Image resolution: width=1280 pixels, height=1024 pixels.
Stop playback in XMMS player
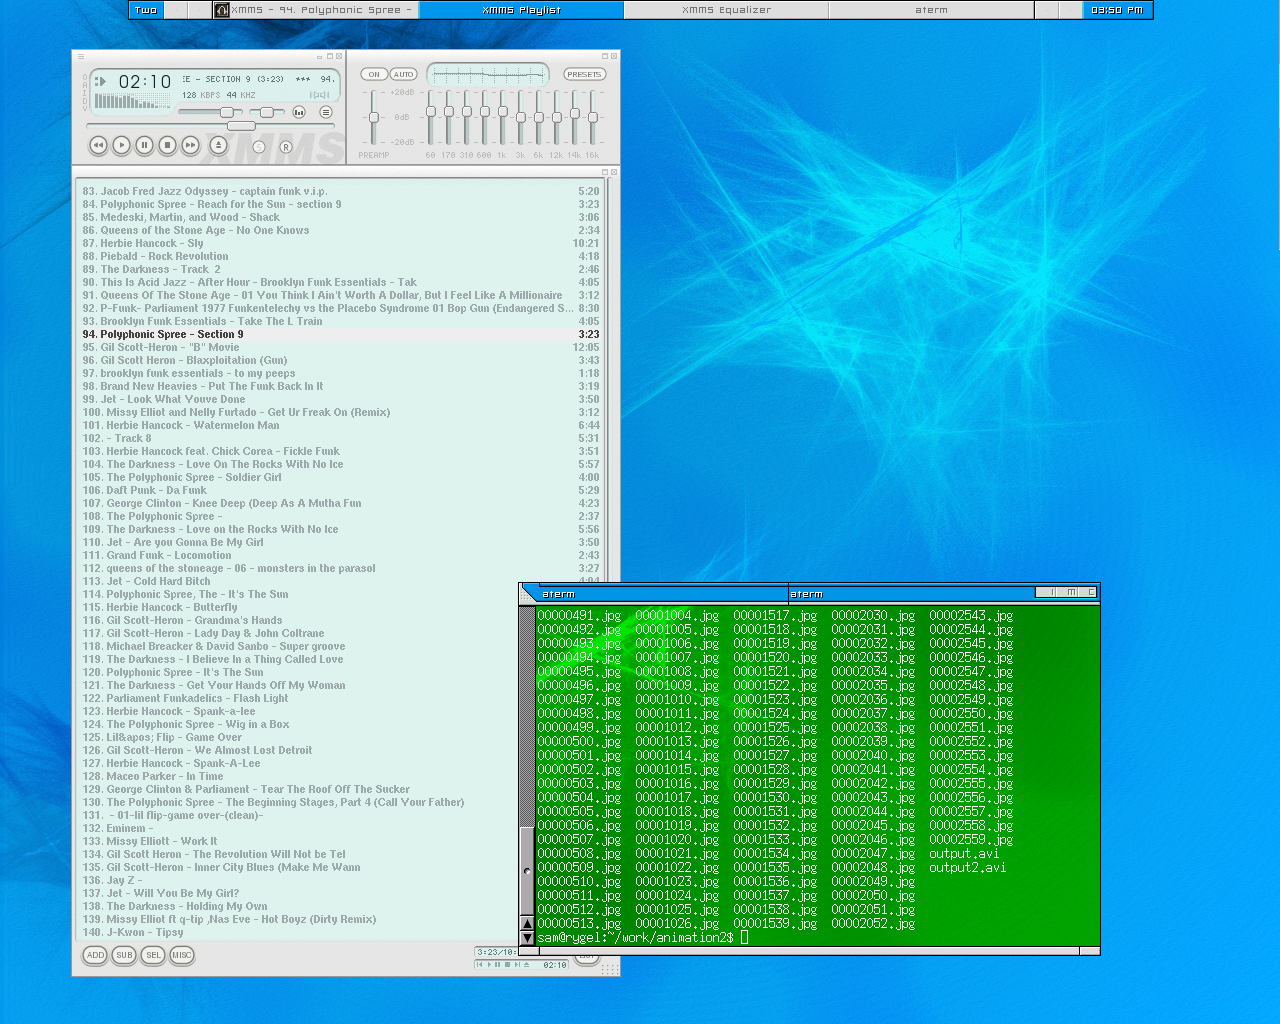coord(167,145)
